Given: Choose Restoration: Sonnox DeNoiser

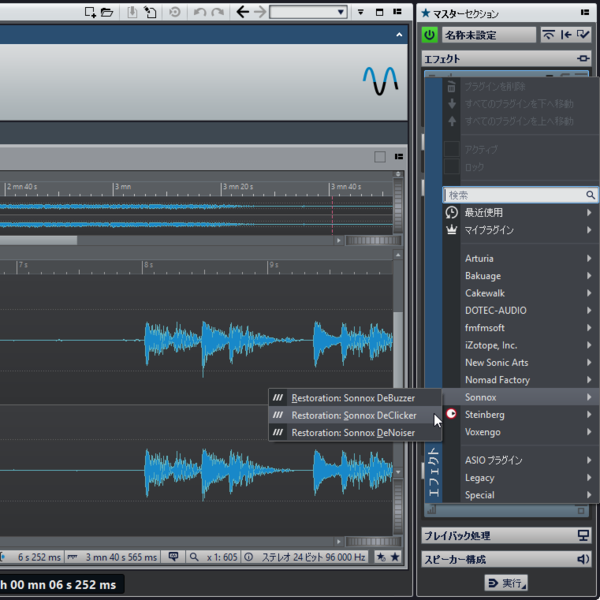Looking at the screenshot, I should 353,433.
